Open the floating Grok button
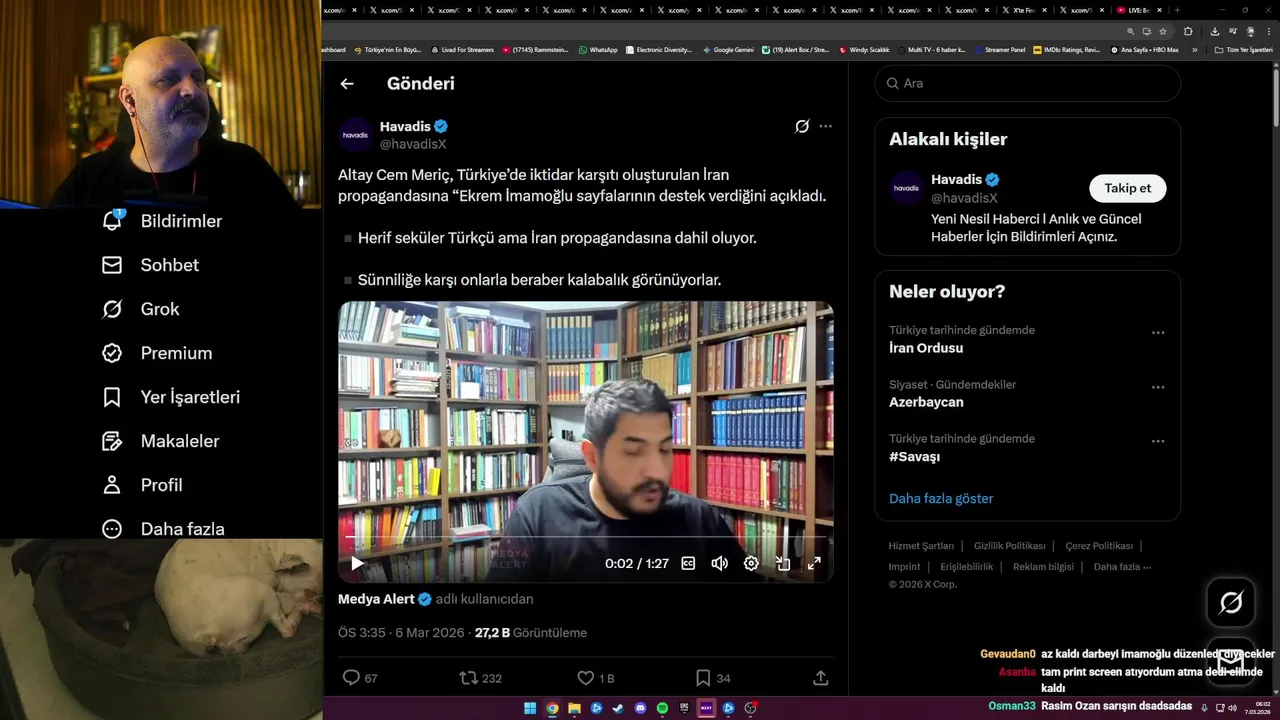The image size is (1280, 720). 1231,602
